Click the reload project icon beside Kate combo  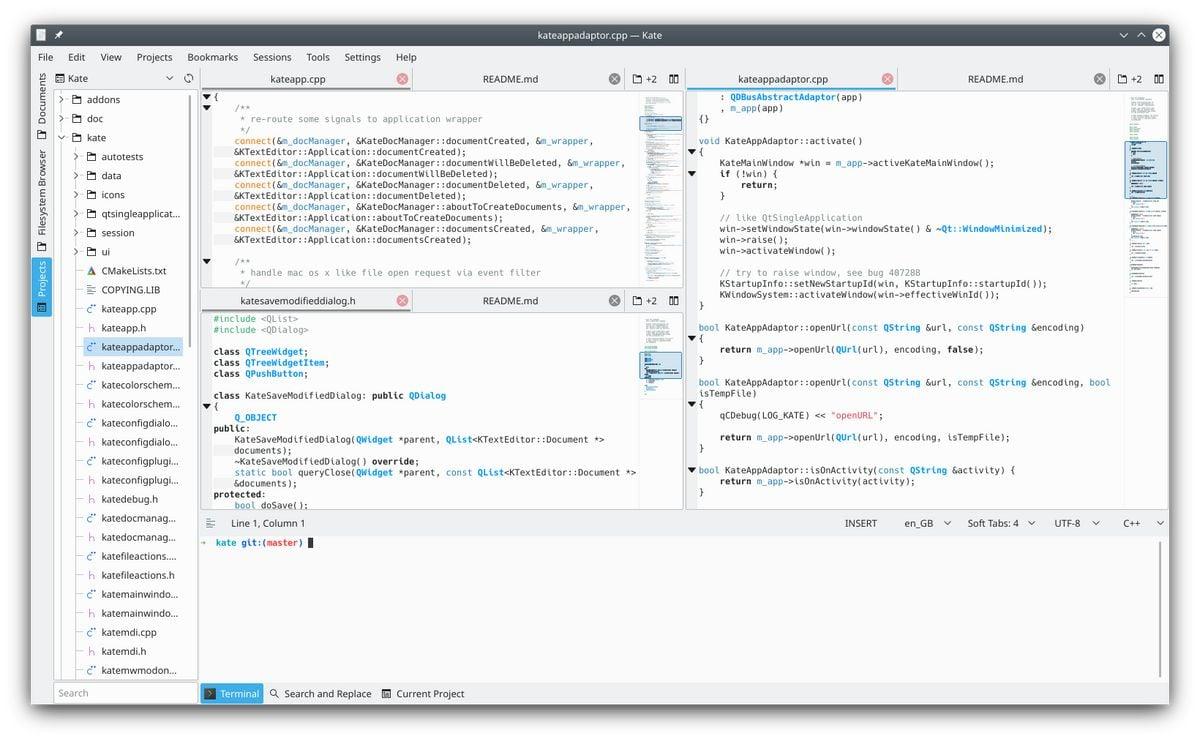click(188, 78)
